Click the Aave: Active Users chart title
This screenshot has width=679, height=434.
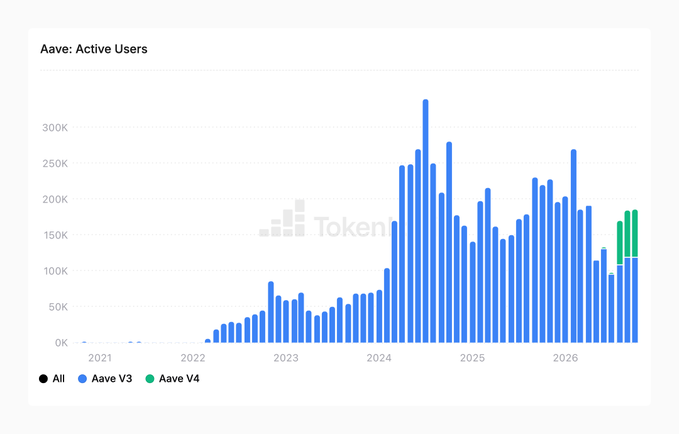94,49
